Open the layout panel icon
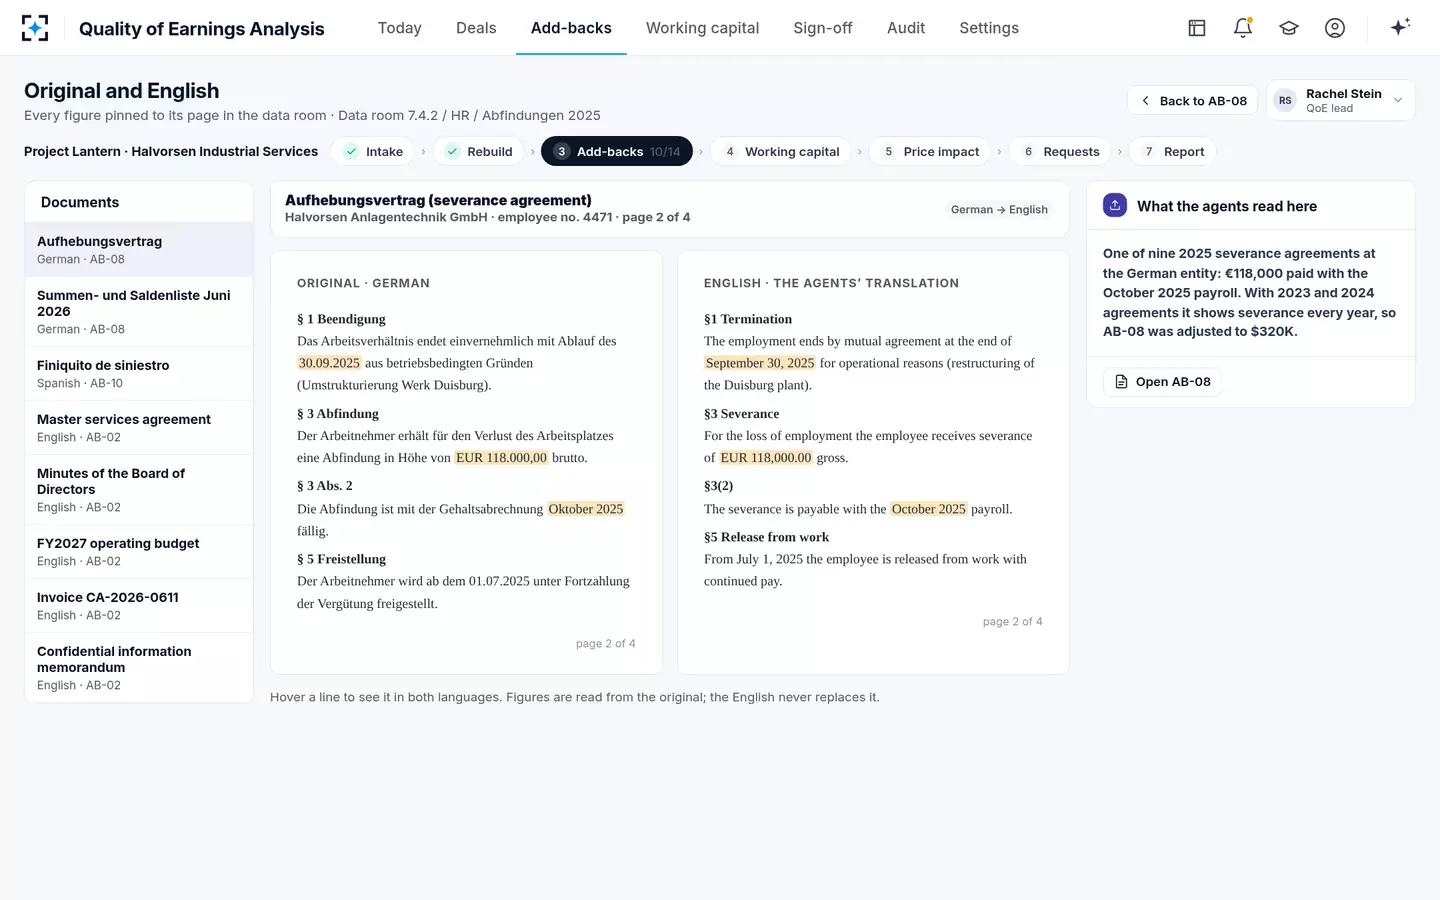1440x900 pixels. (x=1197, y=28)
